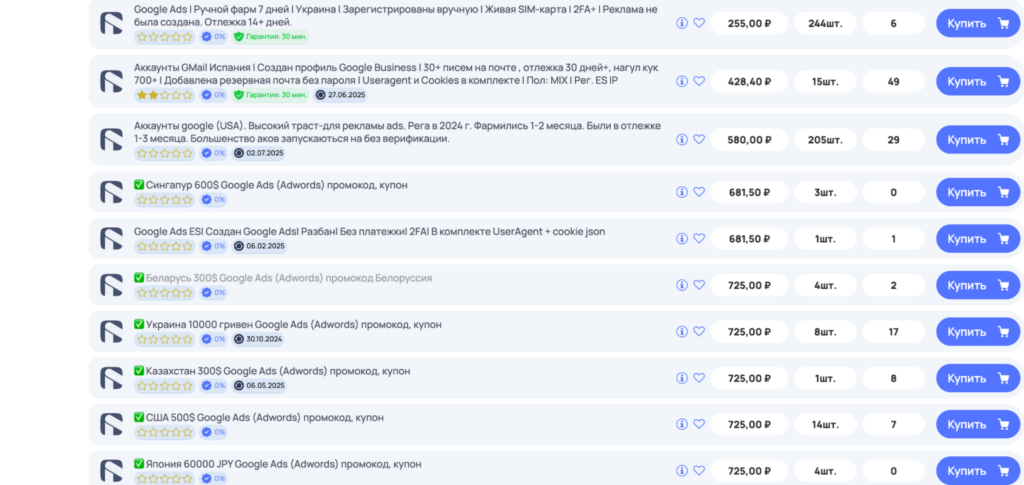Image resolution: width=1024 pixels, height=485 pixels.
Task: Click info icon for GMail Испания accounts
Action: [x=682, y=82]
